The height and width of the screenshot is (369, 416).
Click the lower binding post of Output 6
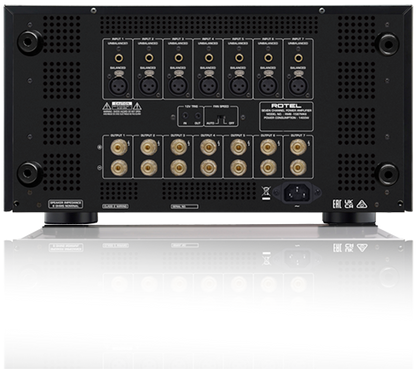coord(269,167)
